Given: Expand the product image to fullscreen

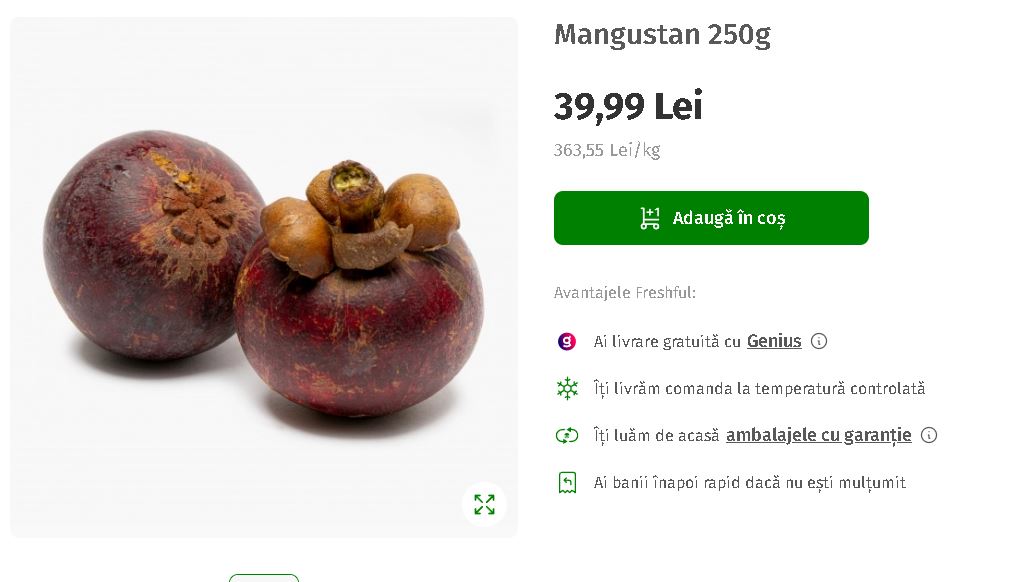Looking at the screenshot, I should point(484,504).
